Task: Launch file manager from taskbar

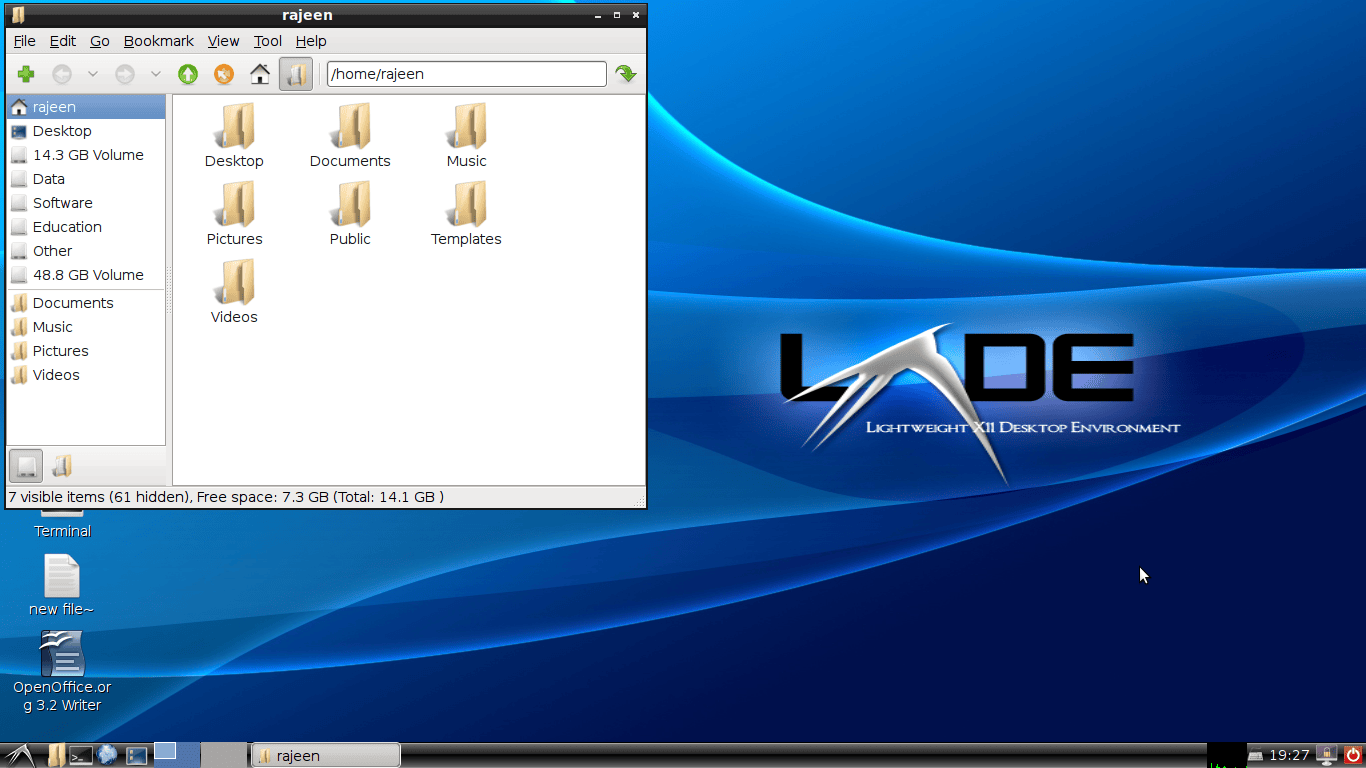Action: click(56, 755)
